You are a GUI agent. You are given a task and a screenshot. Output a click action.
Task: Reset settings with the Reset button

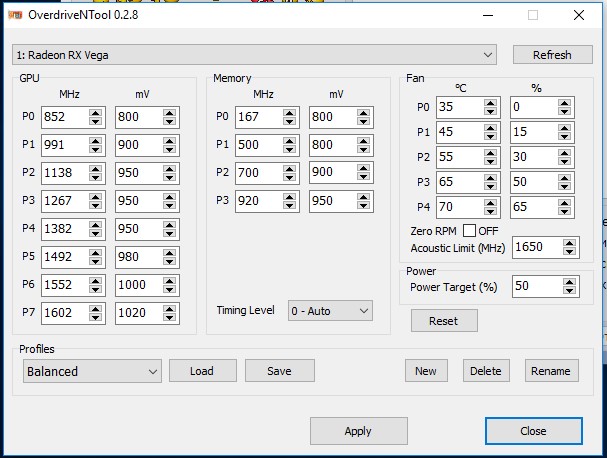click(444, 321)
